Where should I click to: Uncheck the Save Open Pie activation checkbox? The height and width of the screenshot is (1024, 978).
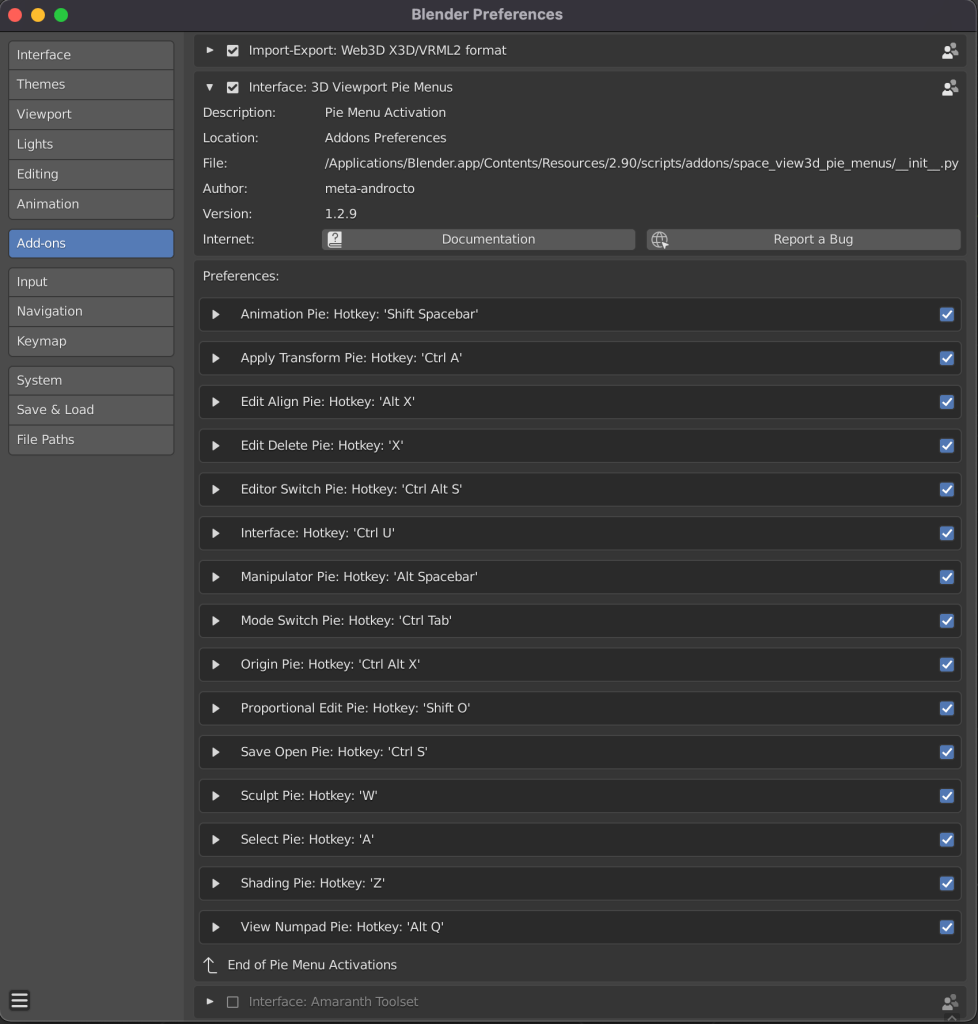coord(947,752)
